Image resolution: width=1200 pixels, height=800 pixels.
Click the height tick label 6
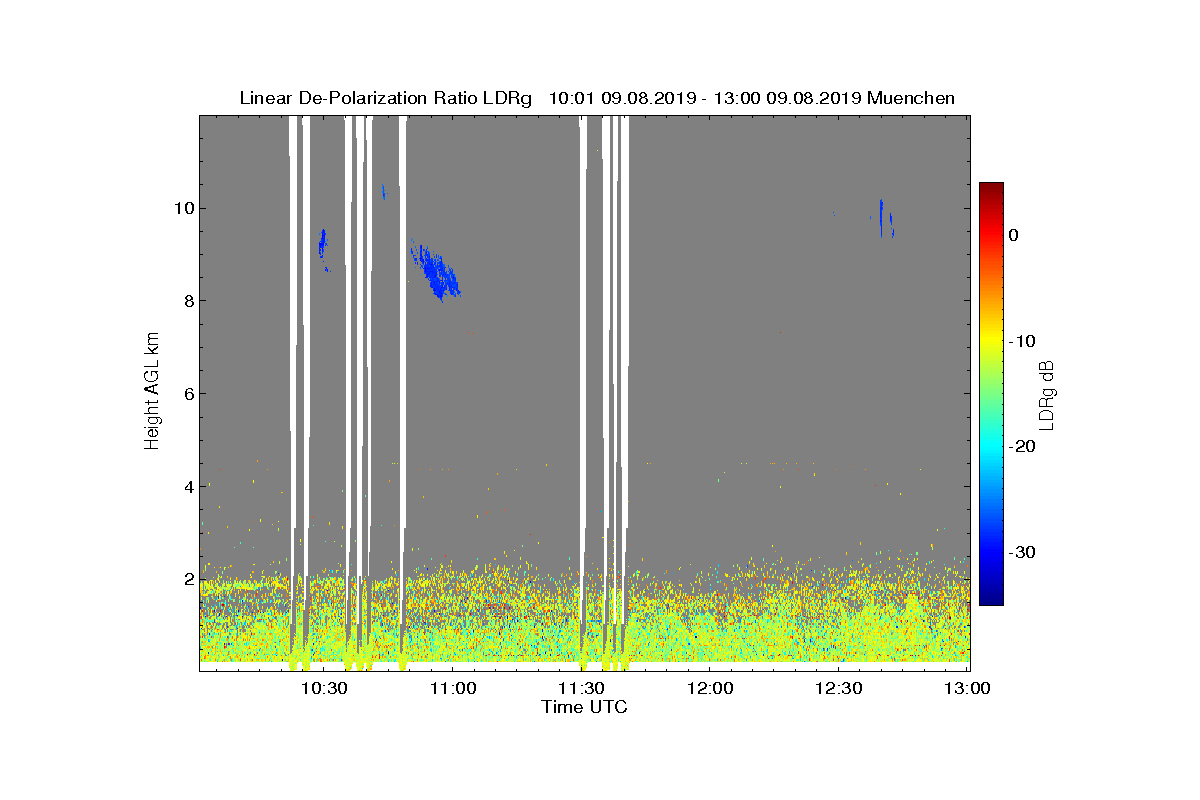[186, 393]
